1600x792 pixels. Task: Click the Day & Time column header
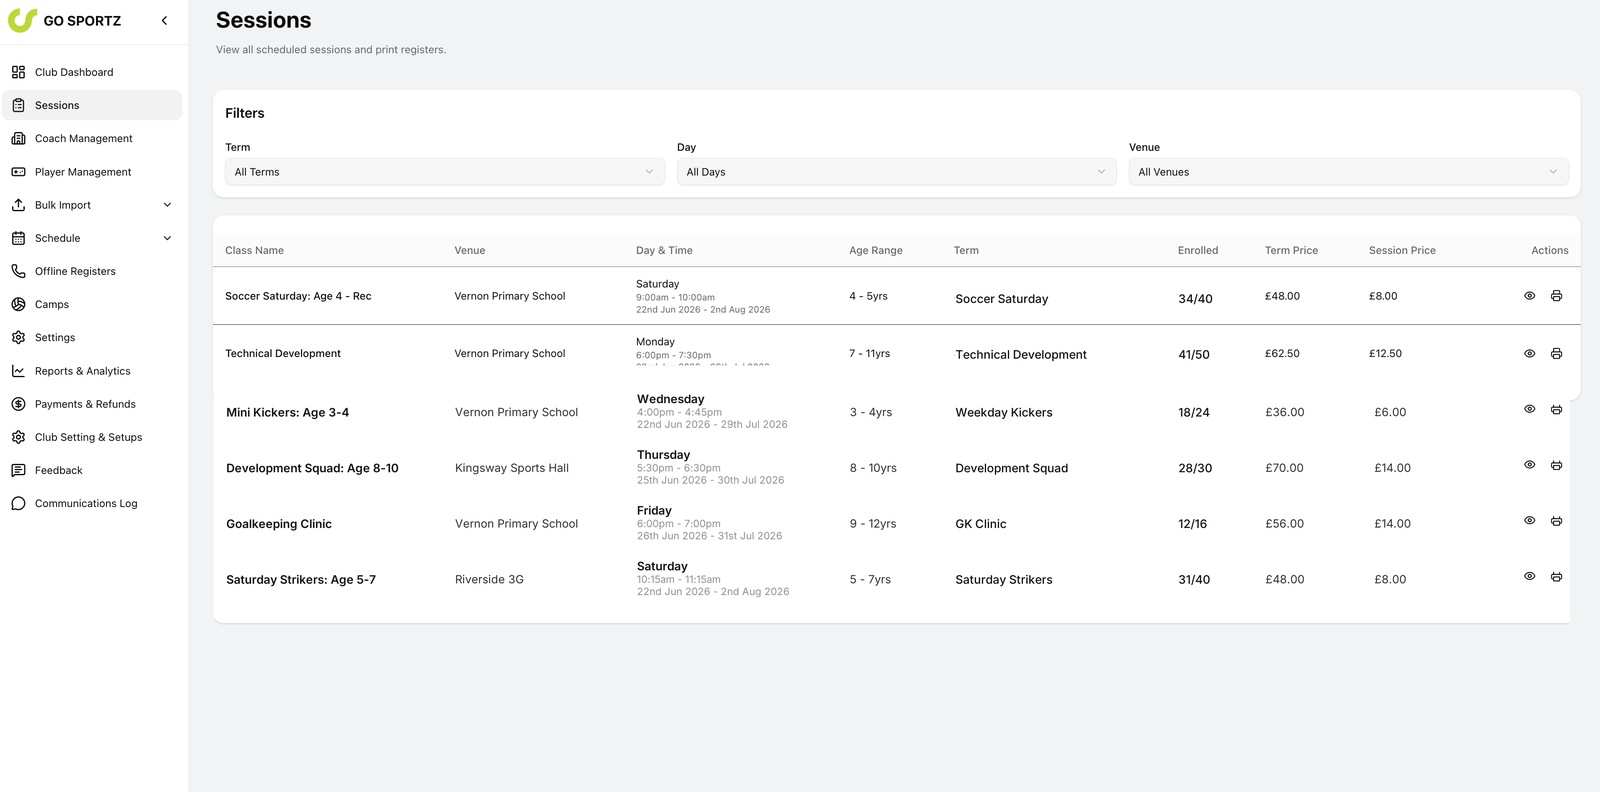664,250
